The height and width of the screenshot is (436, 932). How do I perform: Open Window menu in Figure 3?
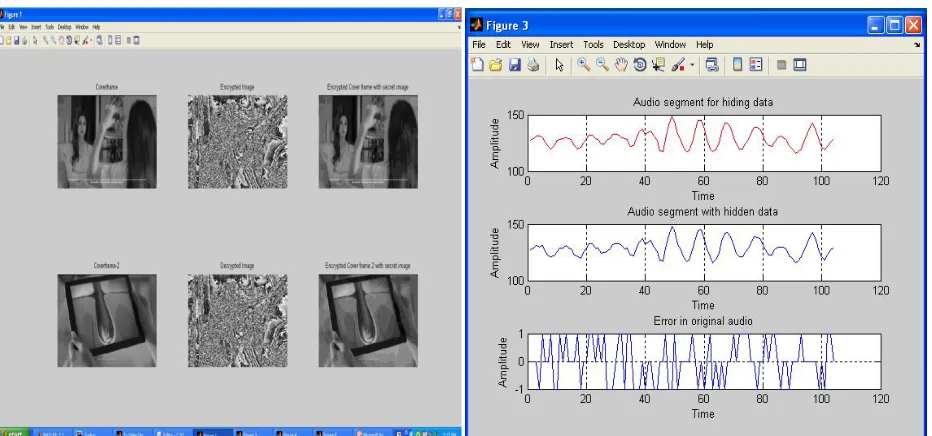tap(670, 45)
